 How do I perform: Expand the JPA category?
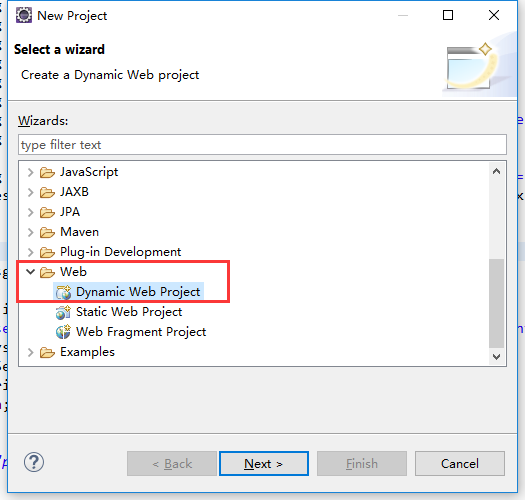(x=30, y=212)
